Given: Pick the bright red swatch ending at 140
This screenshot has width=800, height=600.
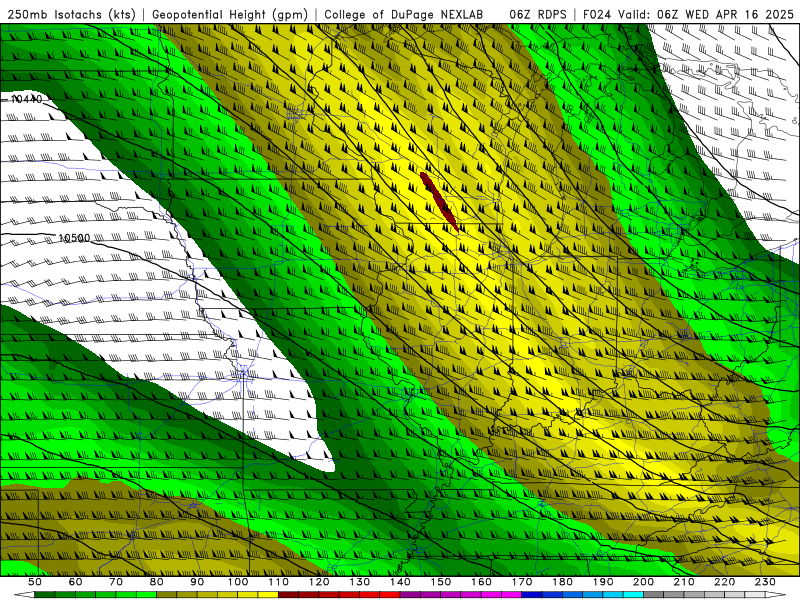Looking at the screenshot, I should pos(390,594).
